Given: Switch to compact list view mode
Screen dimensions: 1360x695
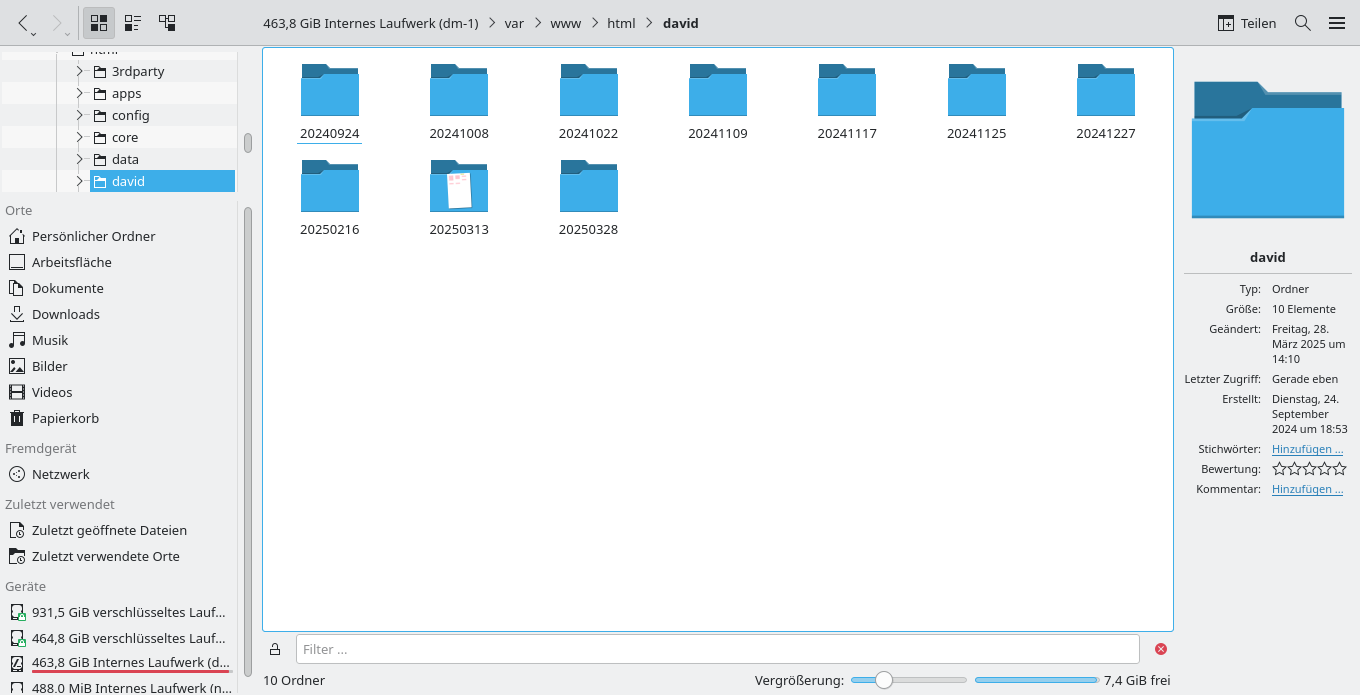Looking at the screenshot, I should pyautogui.click(x=132, y=23).
